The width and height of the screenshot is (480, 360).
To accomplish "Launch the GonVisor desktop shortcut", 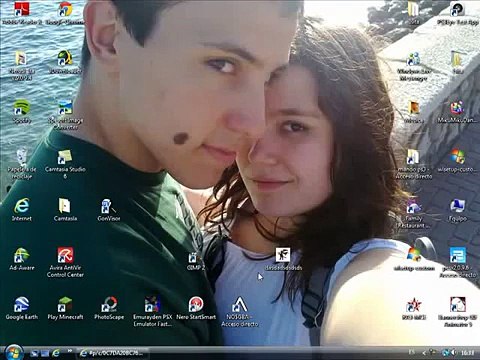I will [109, 210].
